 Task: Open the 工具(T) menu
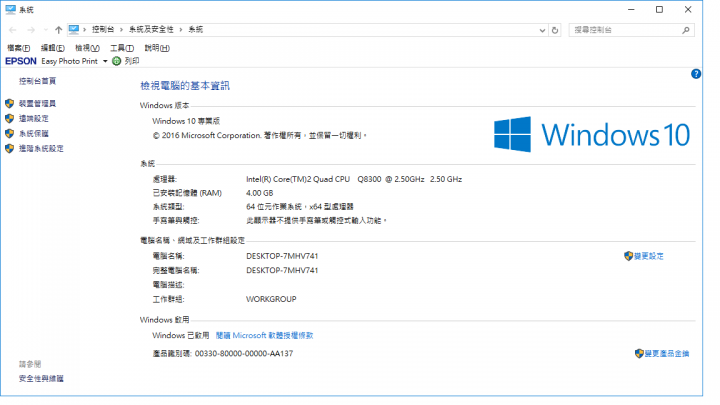point(122,48)
